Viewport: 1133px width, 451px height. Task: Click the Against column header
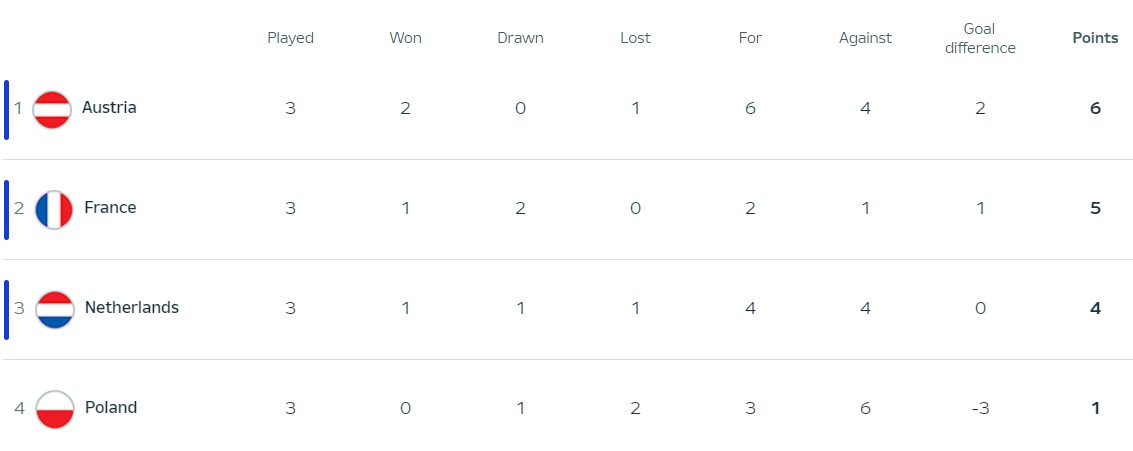coord(865,38)
